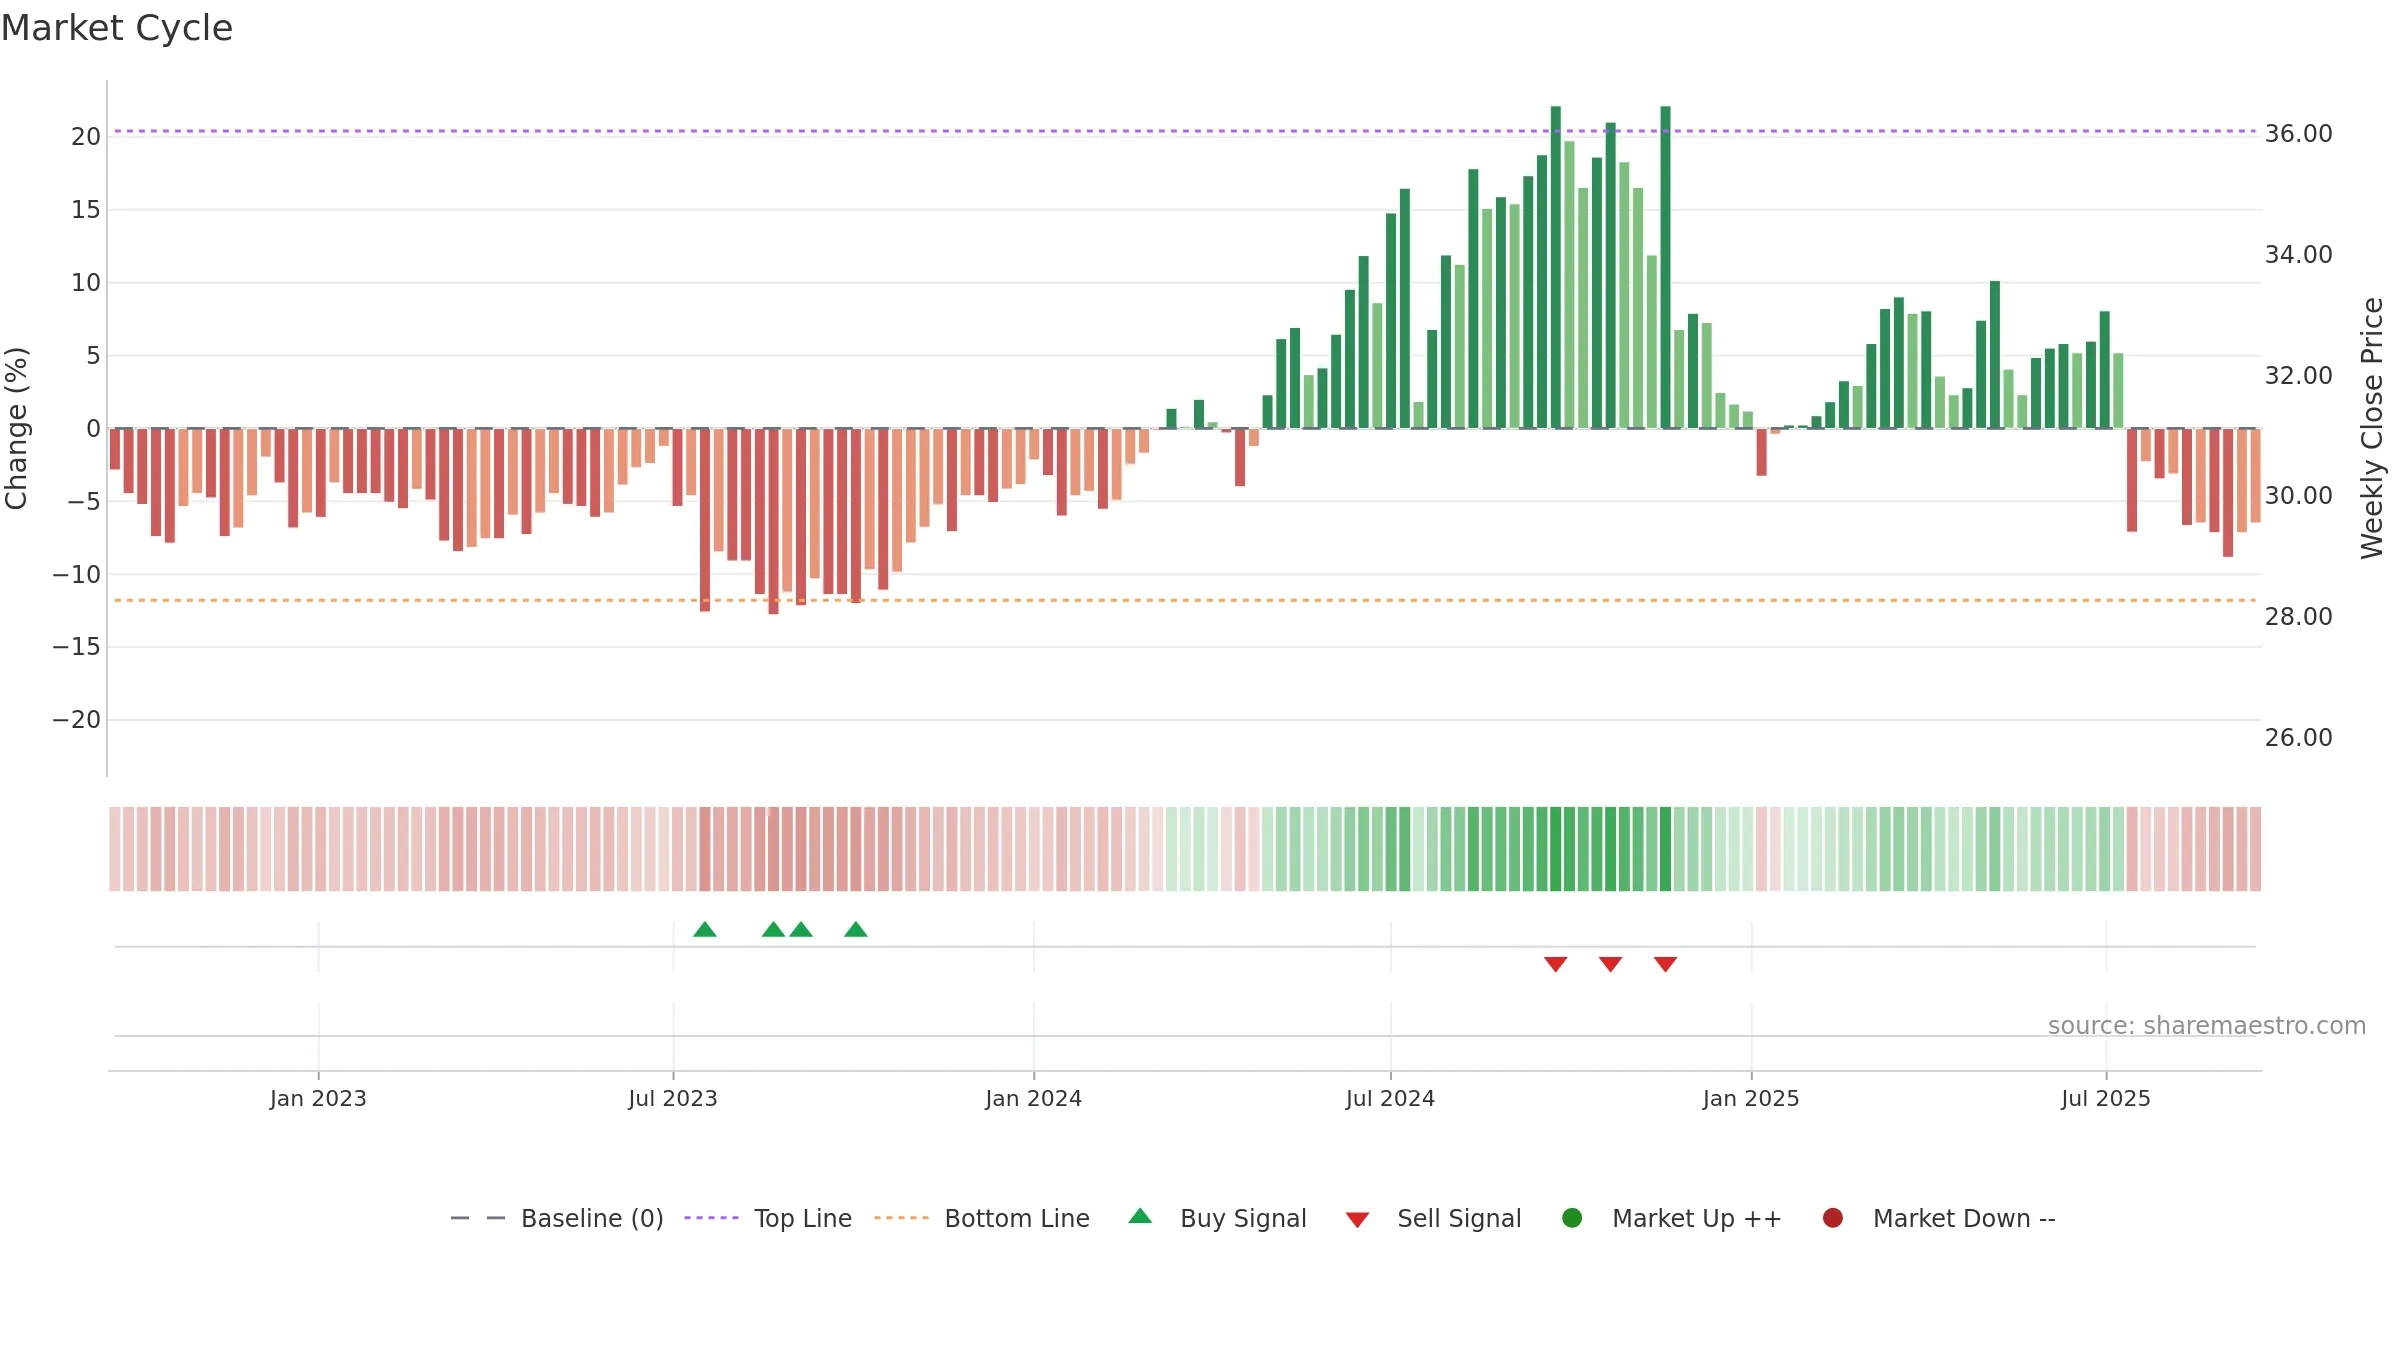Click the 36.00 price axis label
The width and height of the screenshot is (2400, 1350).
[2298, 134]
